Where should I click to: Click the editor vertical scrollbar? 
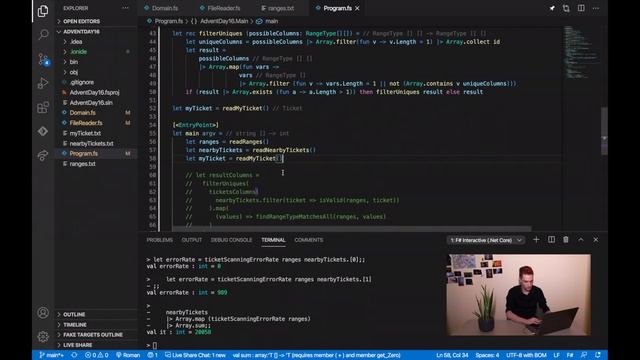point(604,131)
